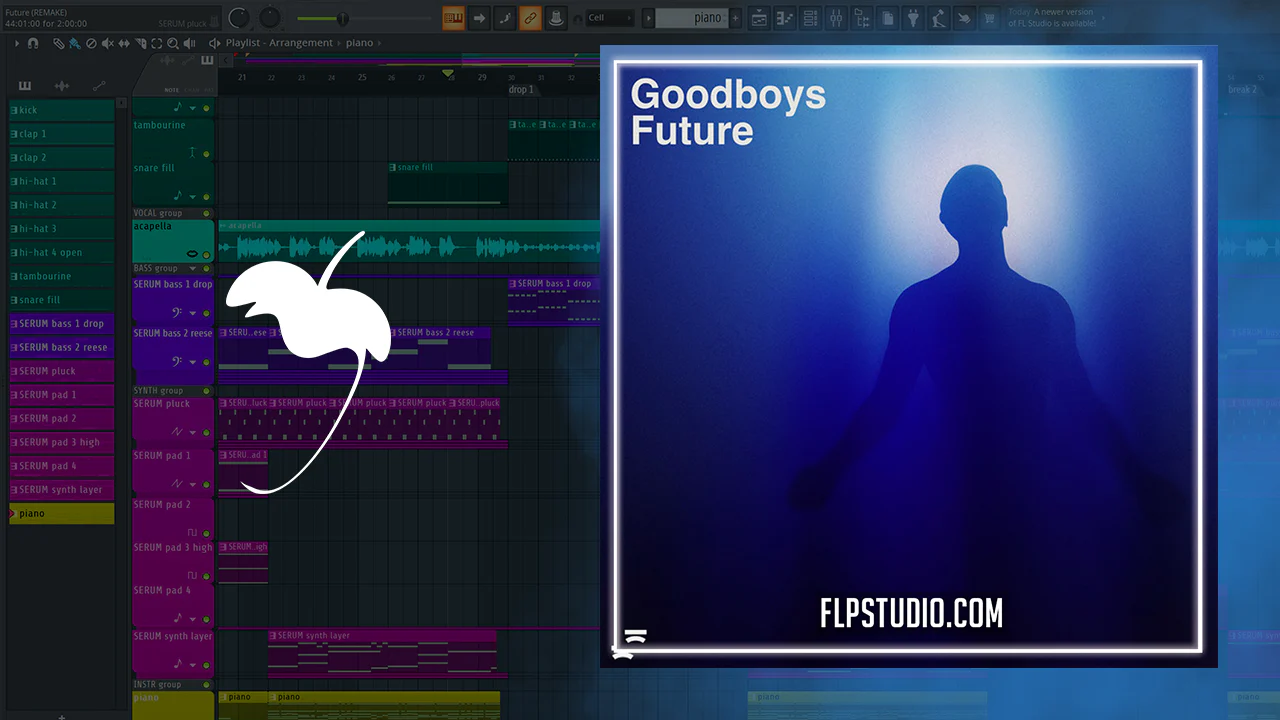Image resolution: width=1280 pixels, height=720 pixels.
Task: Click Playlist - Arrangement breadcrumb
Action: click(x=279, y=43)
